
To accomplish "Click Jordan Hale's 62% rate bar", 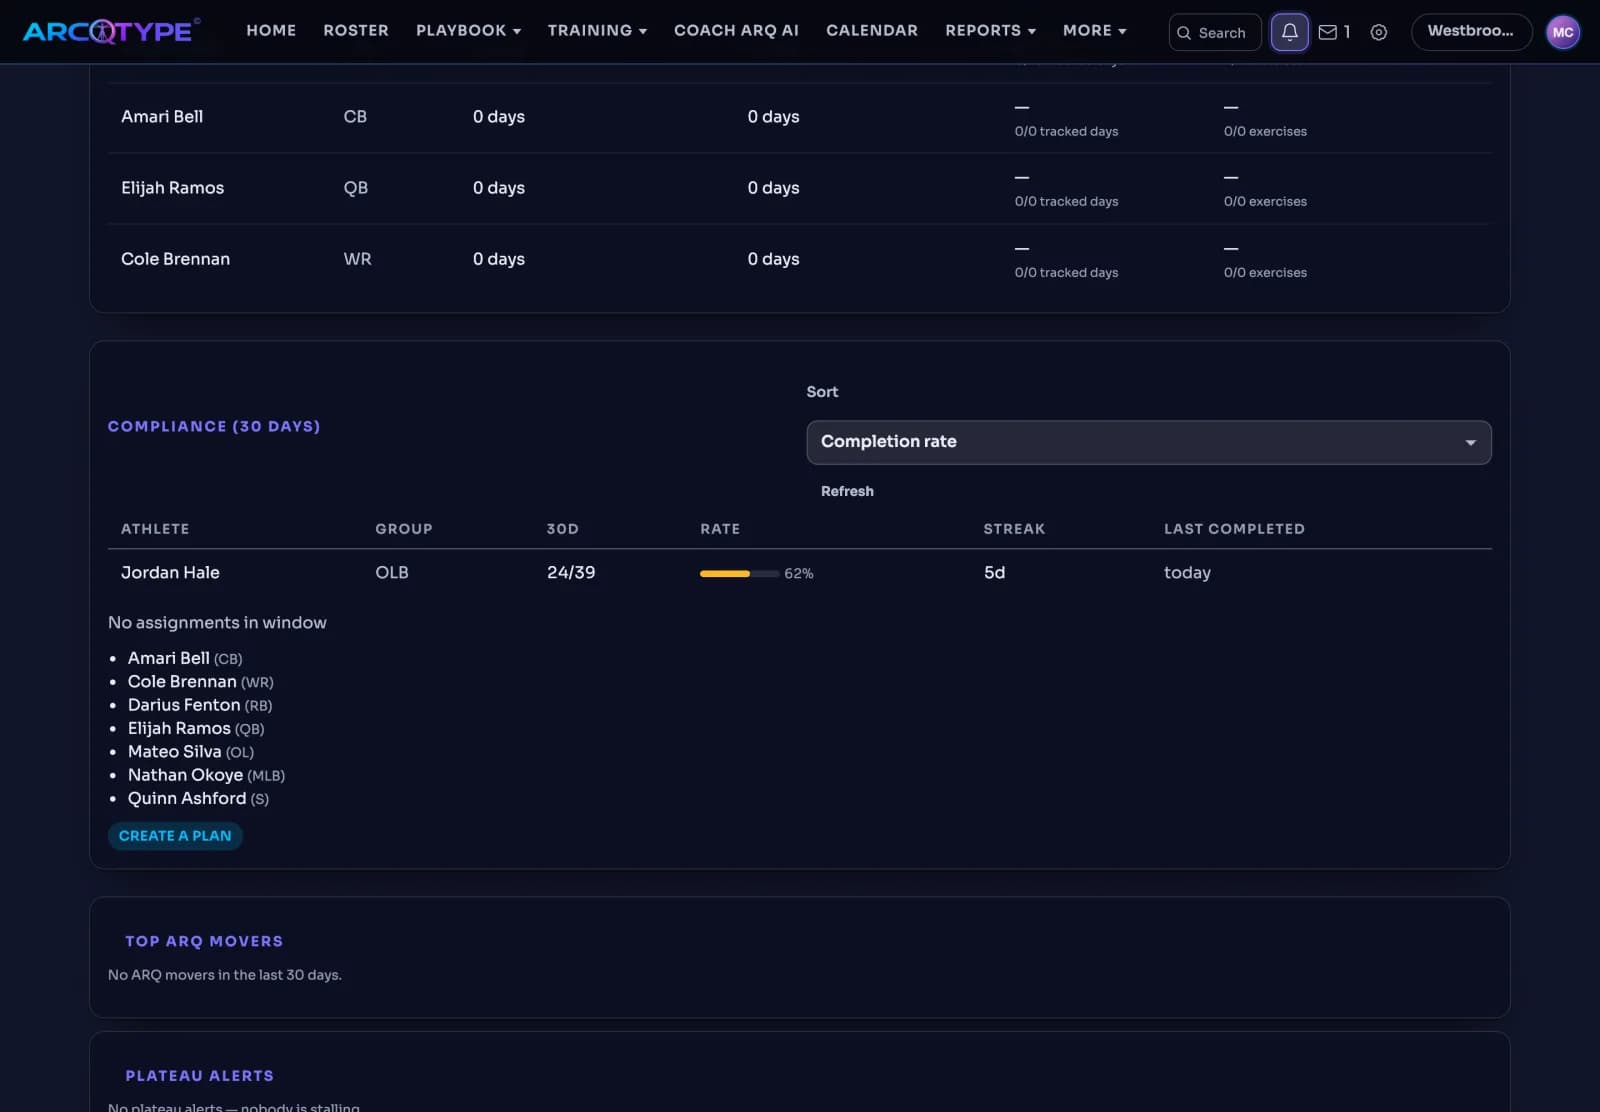I will click(739, 573).
